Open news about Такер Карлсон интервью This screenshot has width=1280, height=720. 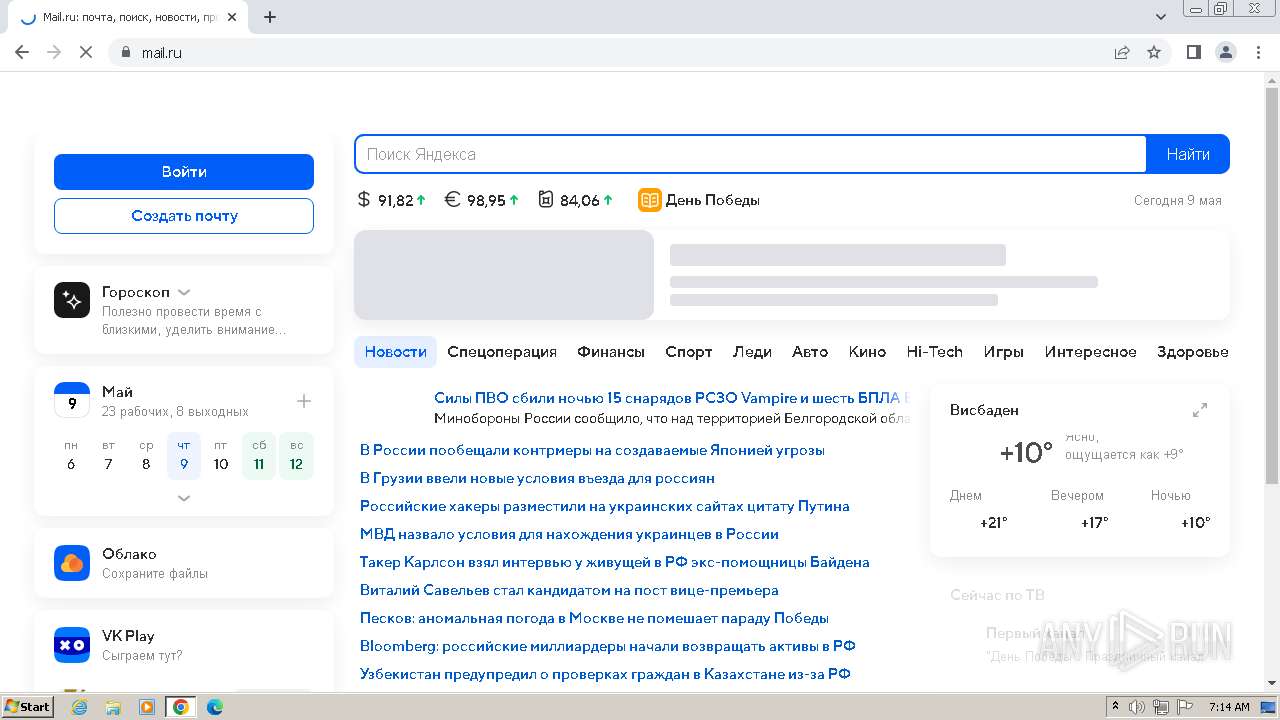coord(614,562)
